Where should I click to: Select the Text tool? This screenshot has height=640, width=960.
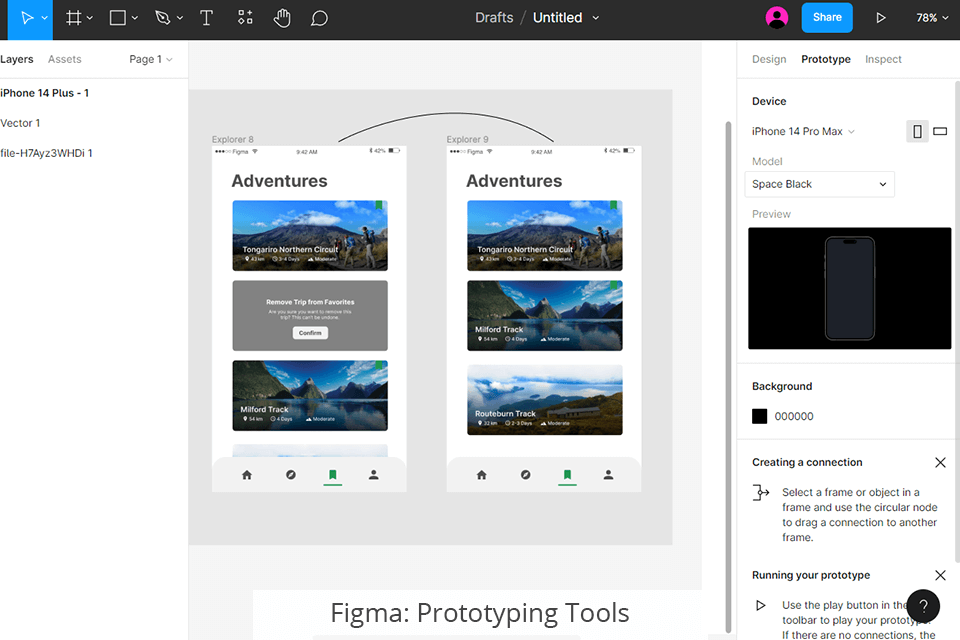point(206,18)
